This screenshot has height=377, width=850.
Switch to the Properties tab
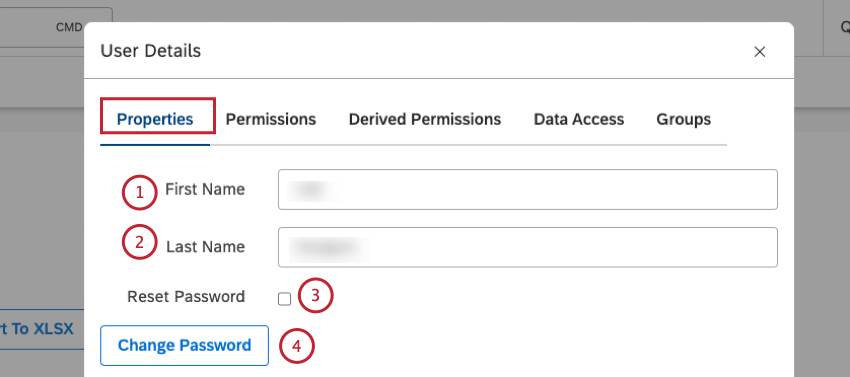pyautogui.click(x=155, y=119)
